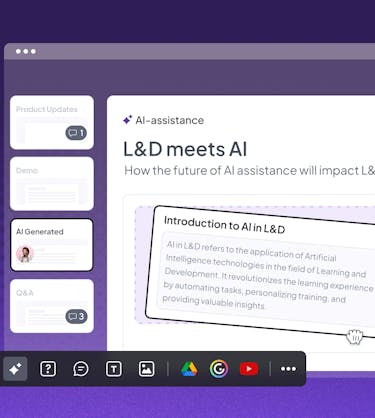Click the AI sparkle tool in toolbar
Screen dimensions: 375x418
click(x=15, y=369)
